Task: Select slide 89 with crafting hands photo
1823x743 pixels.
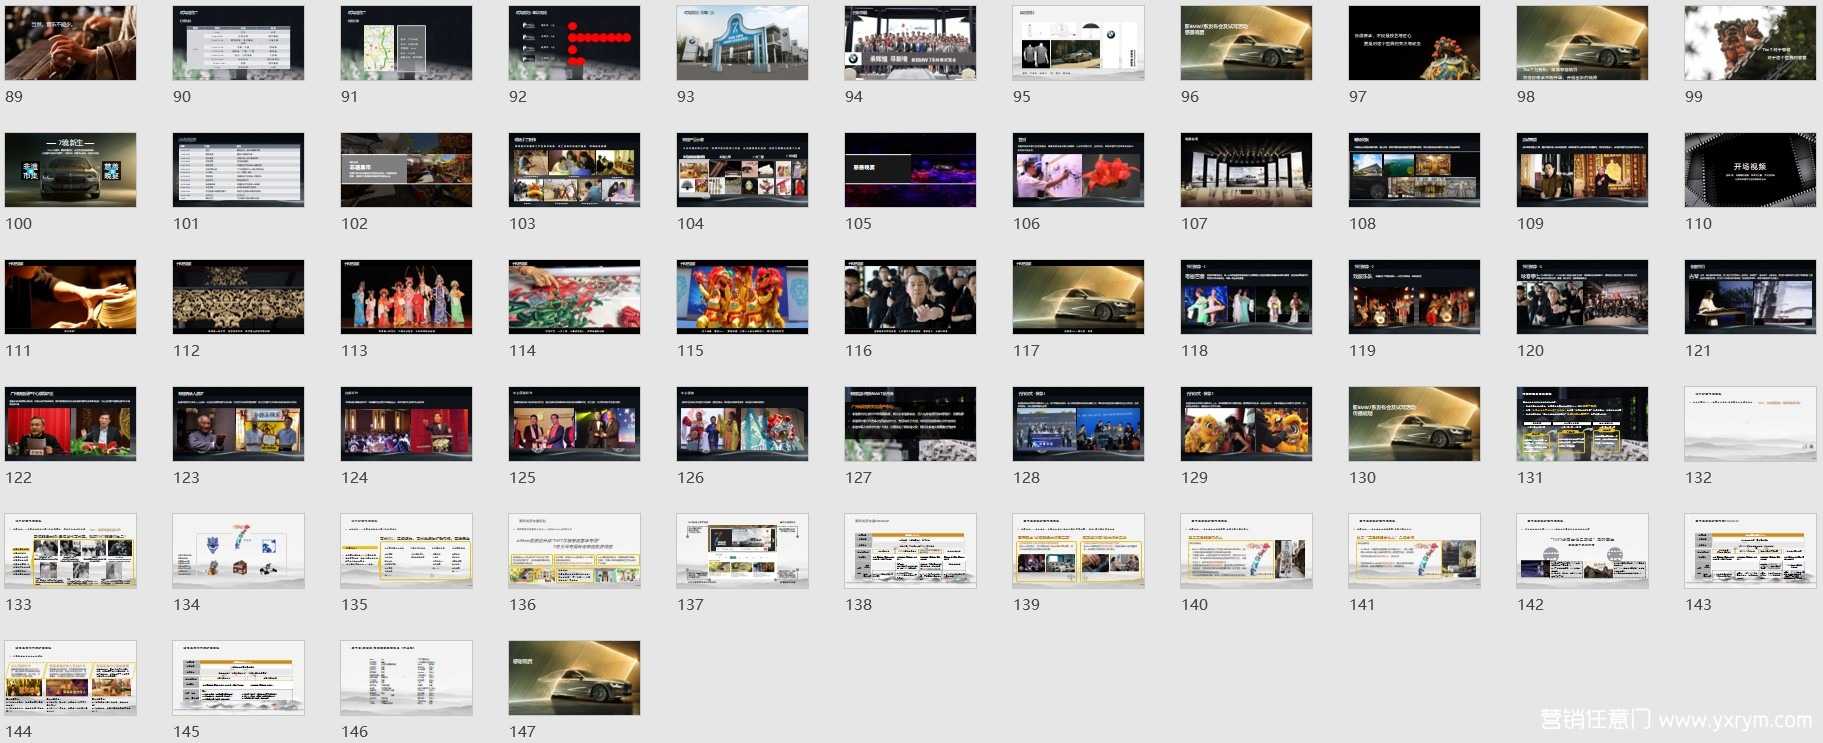Action: 70,43
